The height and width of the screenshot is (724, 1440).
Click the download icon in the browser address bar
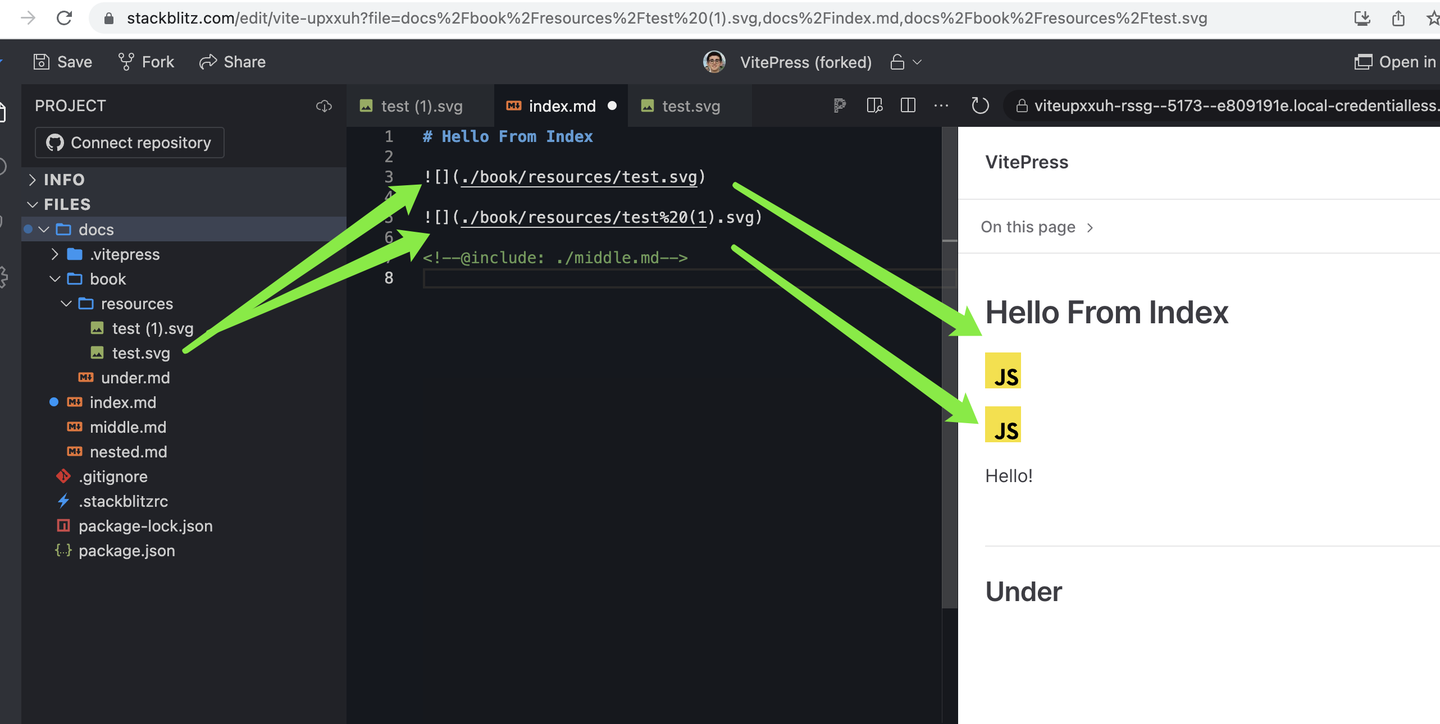1362,18
